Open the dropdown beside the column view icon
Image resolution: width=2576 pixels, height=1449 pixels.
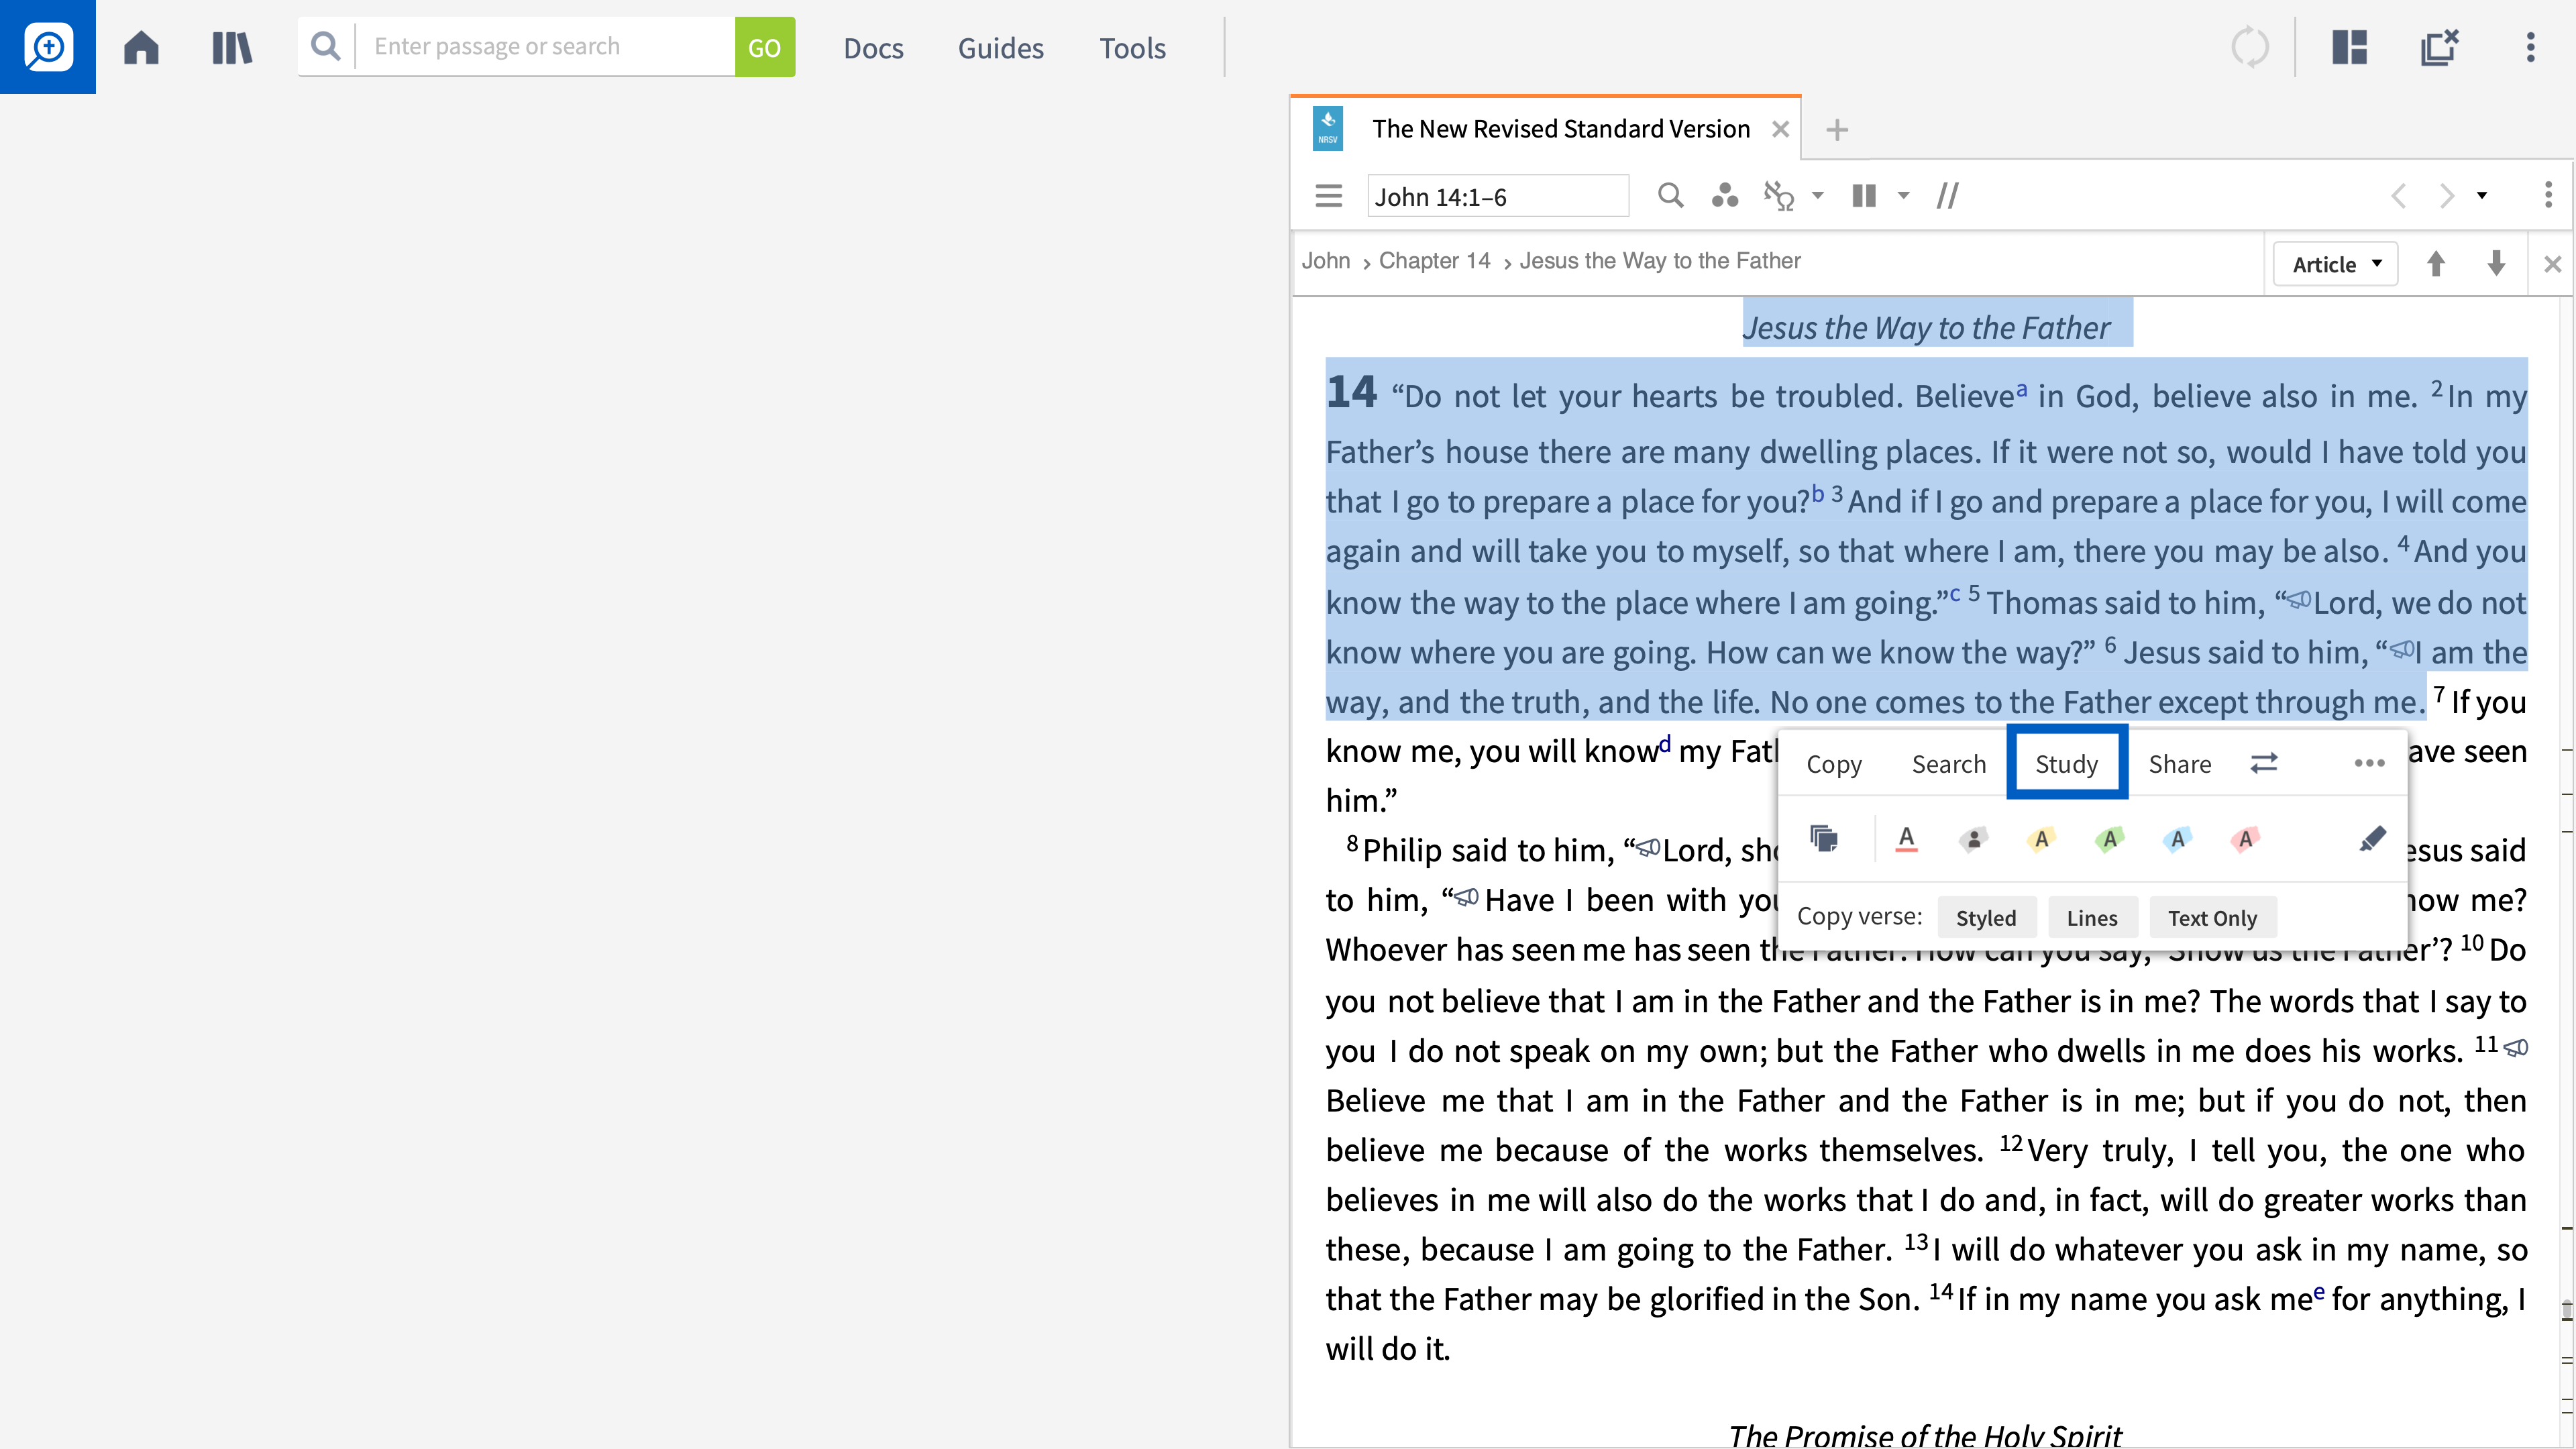[1903, 195]
